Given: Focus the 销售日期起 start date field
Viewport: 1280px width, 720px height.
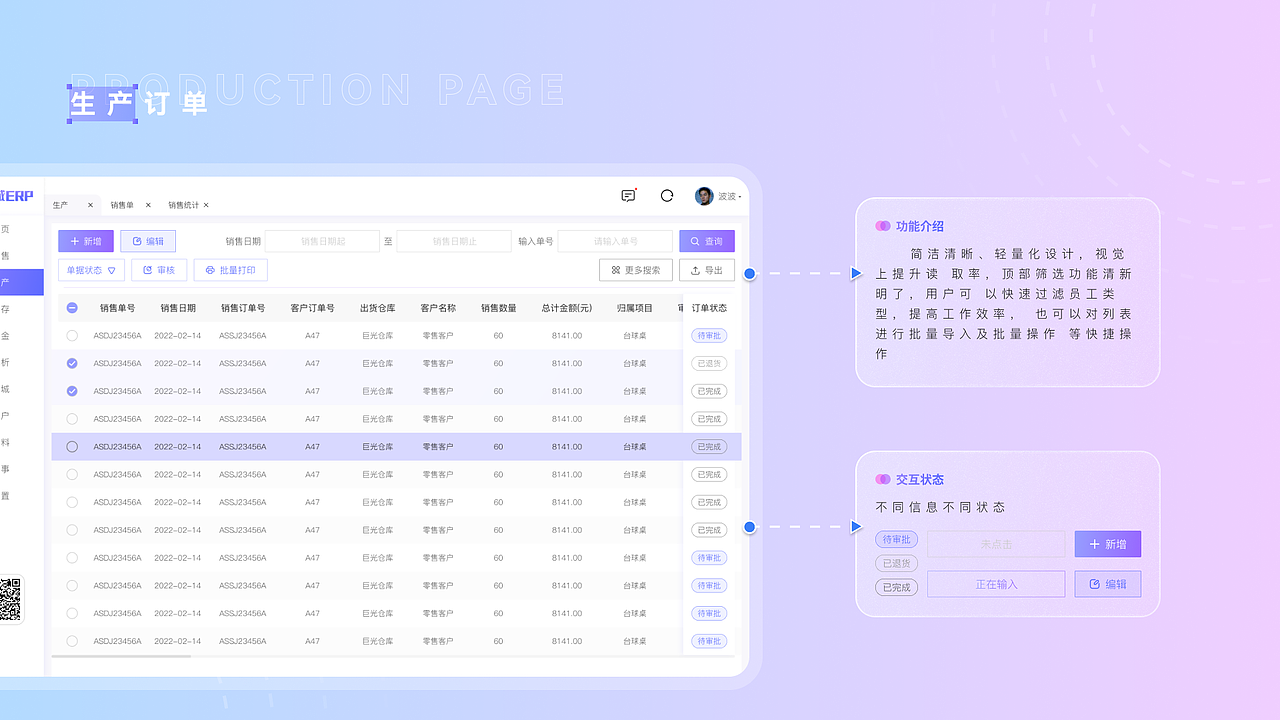Looking at the screenshot, I should [322, 241].
